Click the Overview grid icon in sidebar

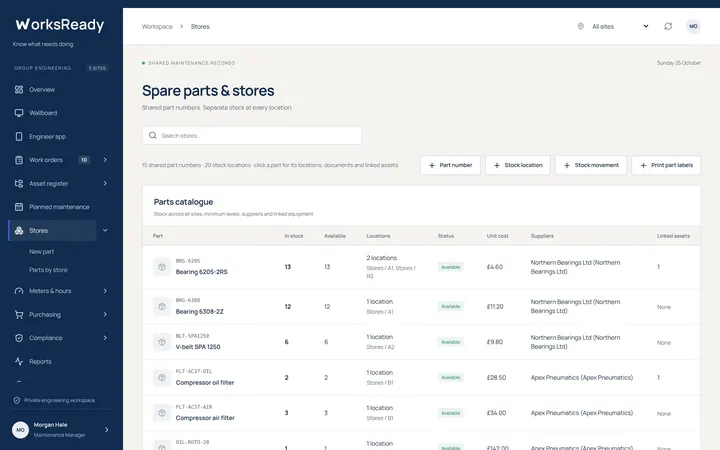pyautogui.click(x=19, y=90)
